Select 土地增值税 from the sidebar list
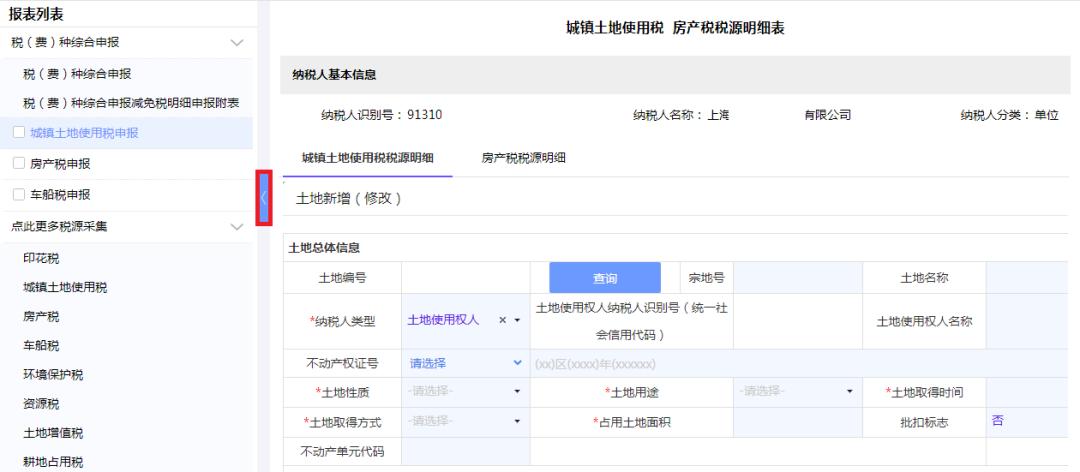The image size is (1080, 472). click(54, 432)
